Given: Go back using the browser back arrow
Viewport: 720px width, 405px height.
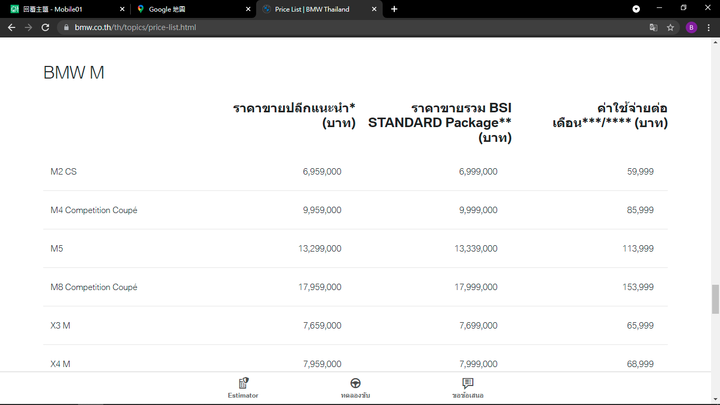Looking at the screenshot, I should [11, 28].
